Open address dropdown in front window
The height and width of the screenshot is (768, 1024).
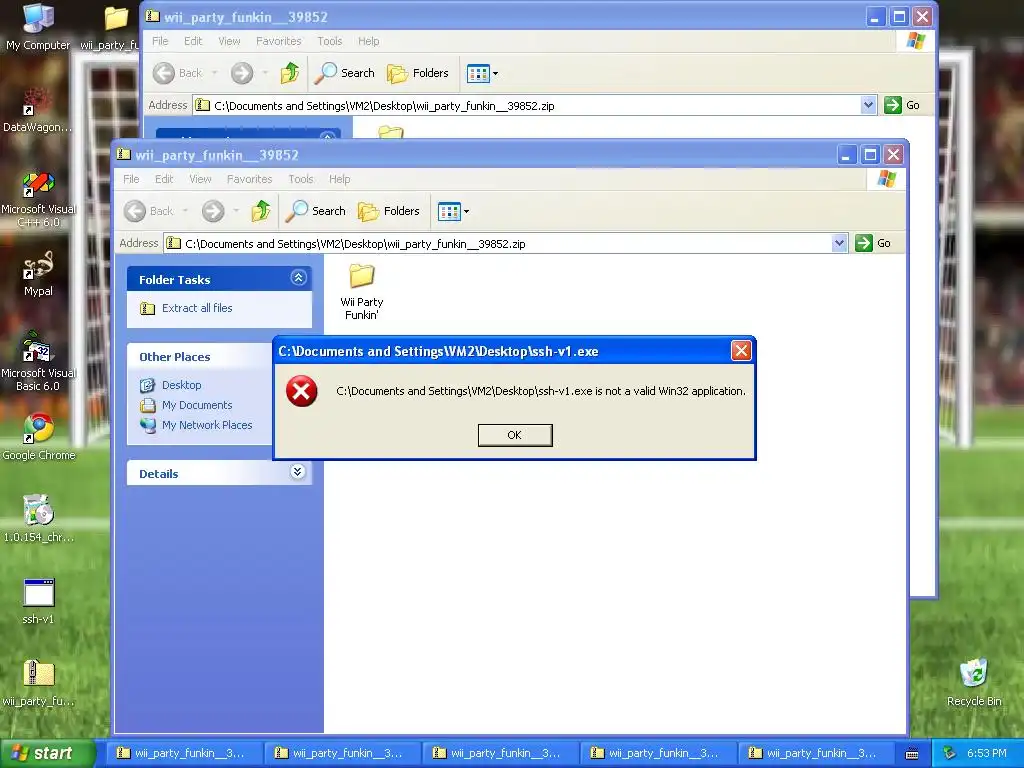point(840,243)
